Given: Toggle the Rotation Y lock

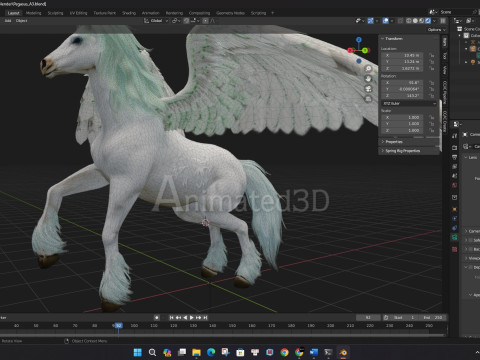Looking at the screenshot, I should [x=432, y=89].
